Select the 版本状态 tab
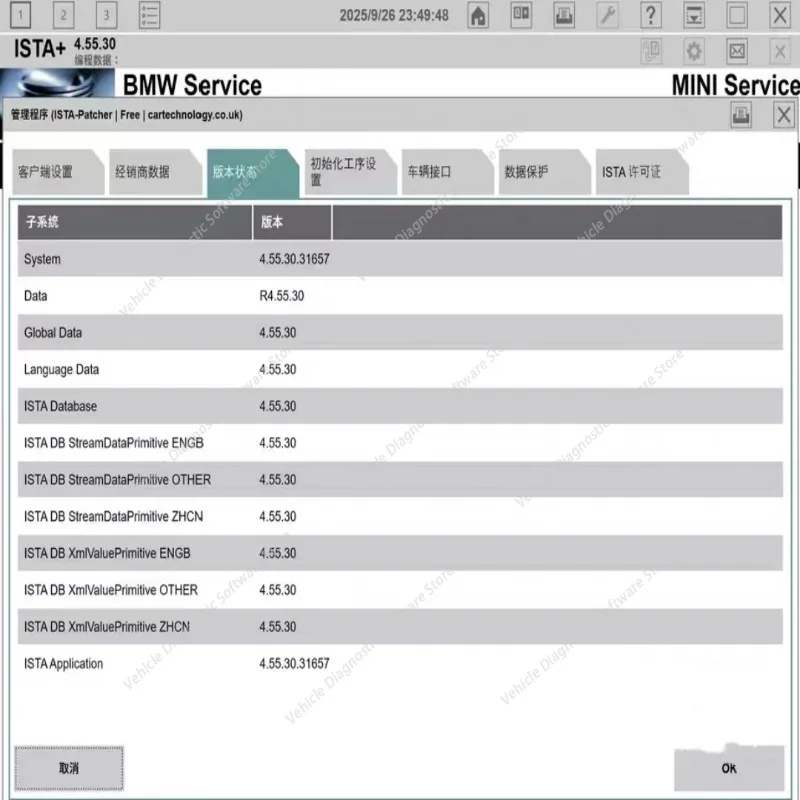The image size is (800, 800). (253, 172)
